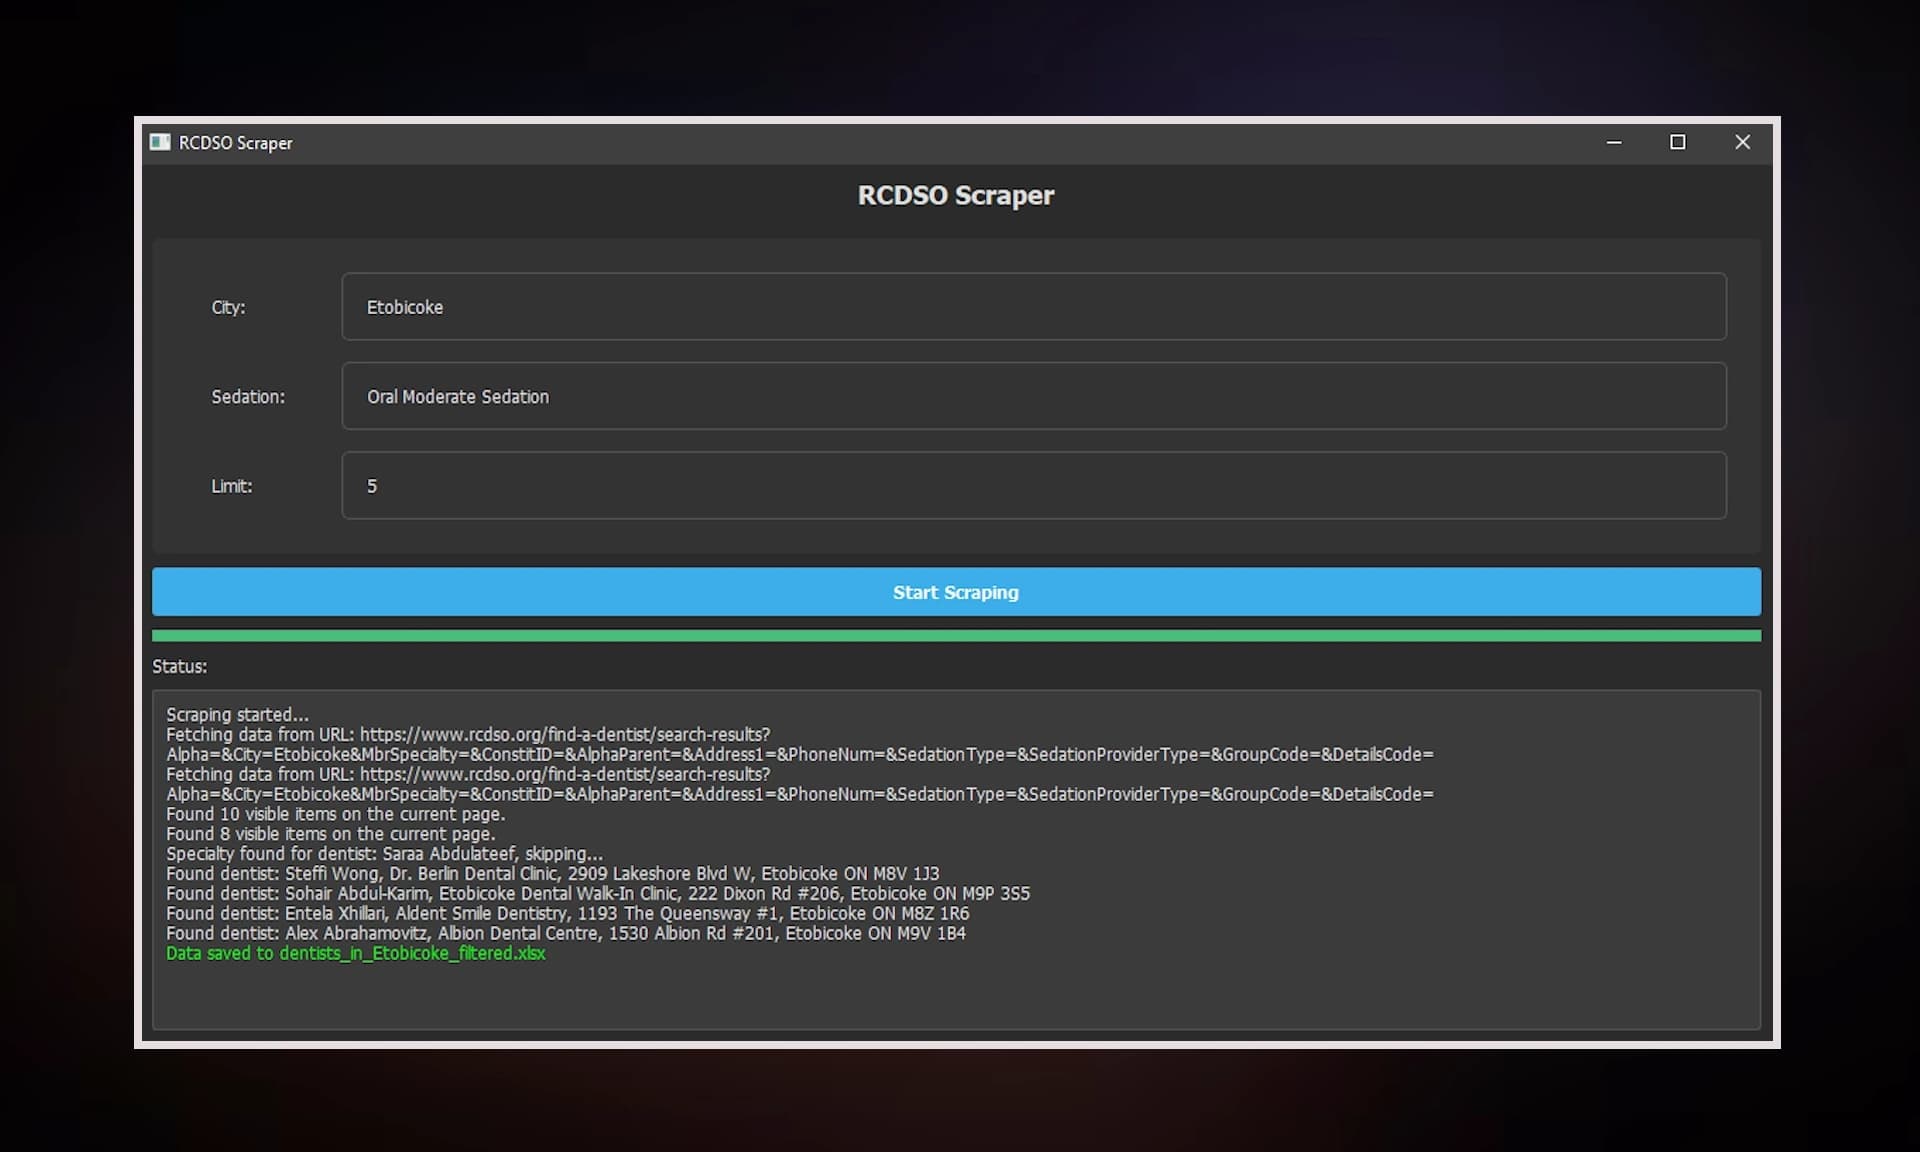Click the 'Found 8 visible items' log line
The image size is (1920, 1152).
331,834
